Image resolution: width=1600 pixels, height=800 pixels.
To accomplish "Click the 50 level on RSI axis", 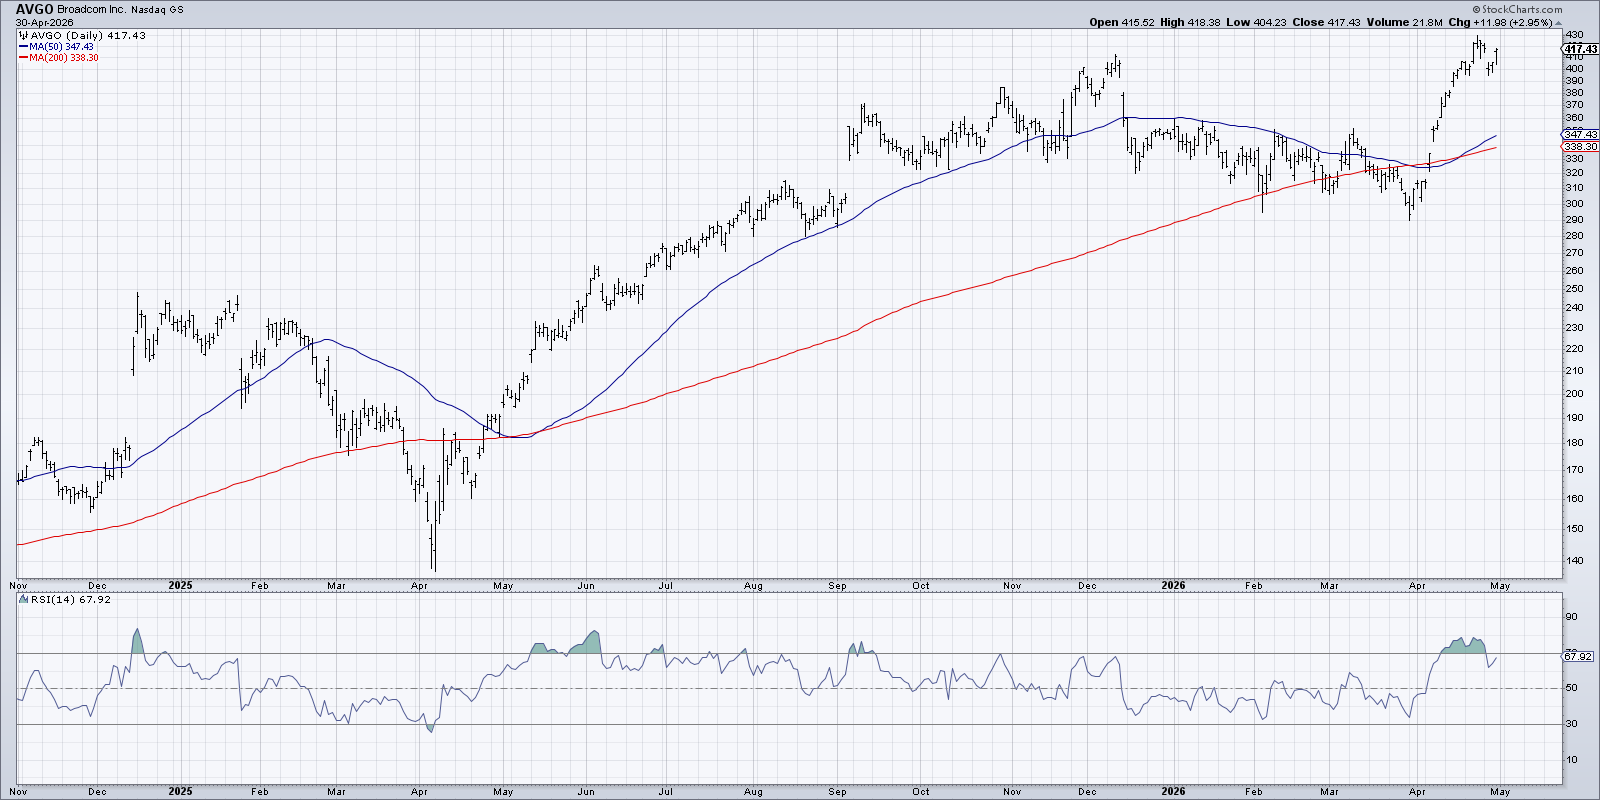I will tap(1571, 688).
